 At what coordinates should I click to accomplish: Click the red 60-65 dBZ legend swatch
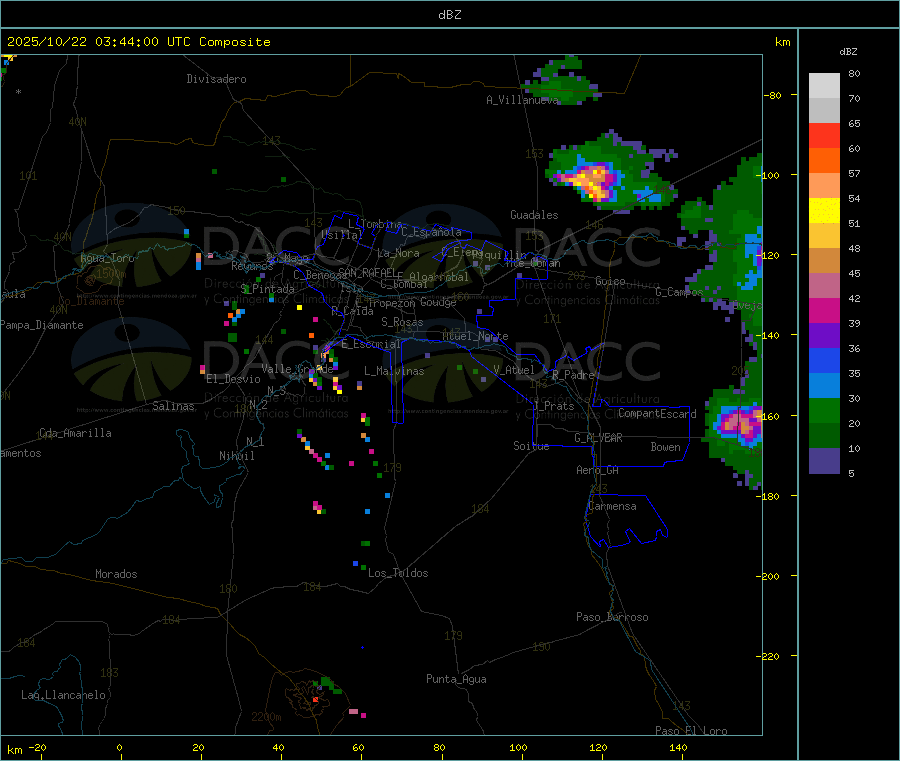[x=824, y=135]
